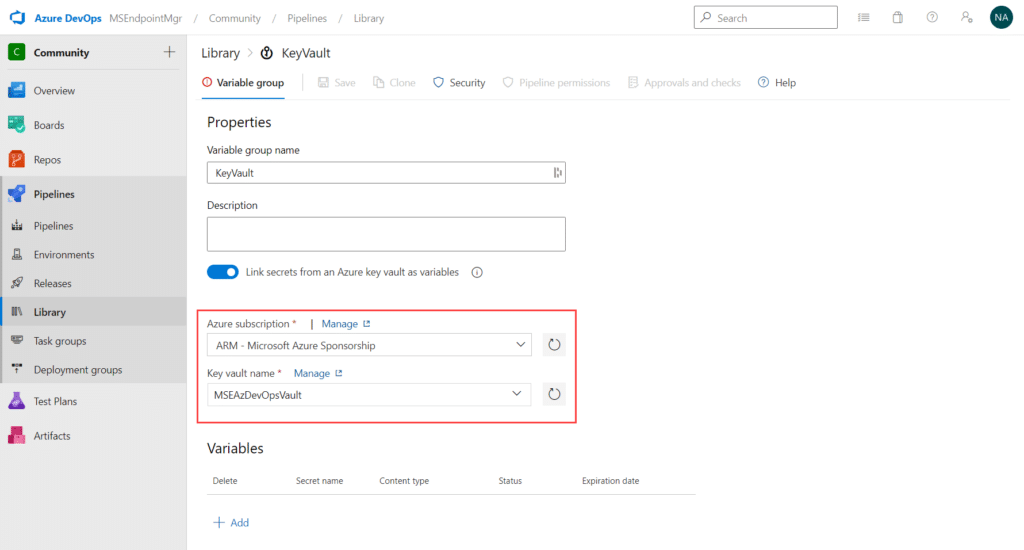Refresh the Key vault name list

tap(554, 394)
